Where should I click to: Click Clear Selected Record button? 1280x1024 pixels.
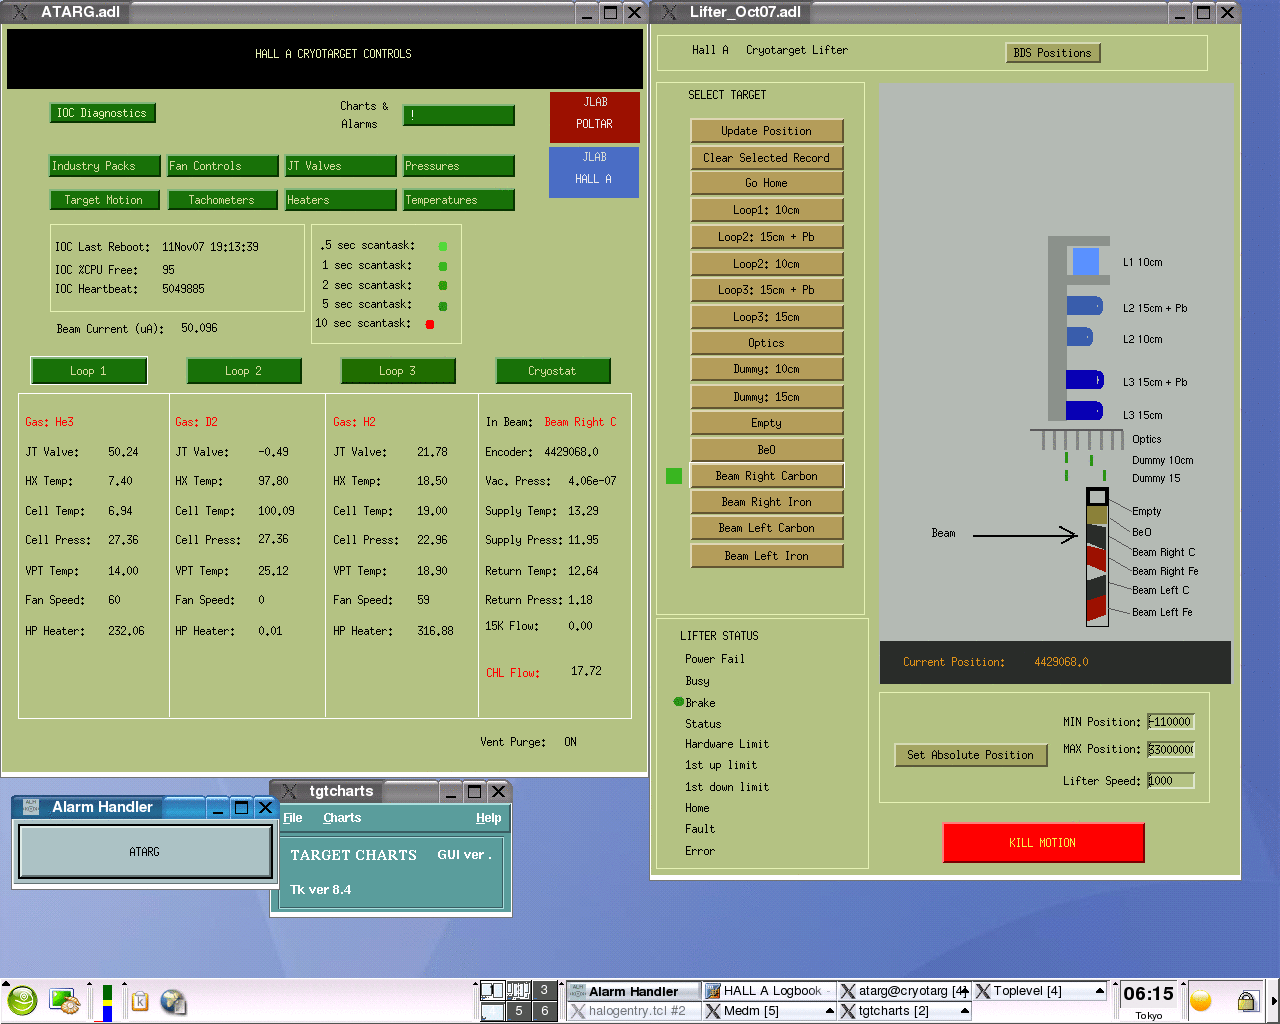tap(767, 158)
